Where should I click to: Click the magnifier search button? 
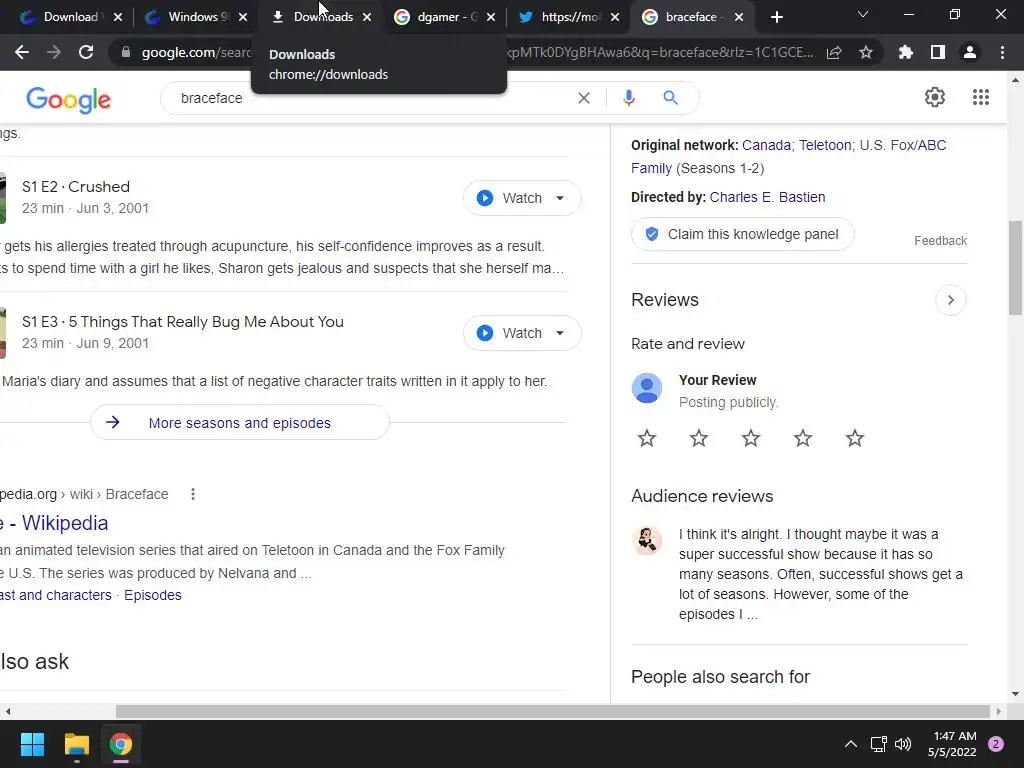pyautogui.click(x=670, y=98)
